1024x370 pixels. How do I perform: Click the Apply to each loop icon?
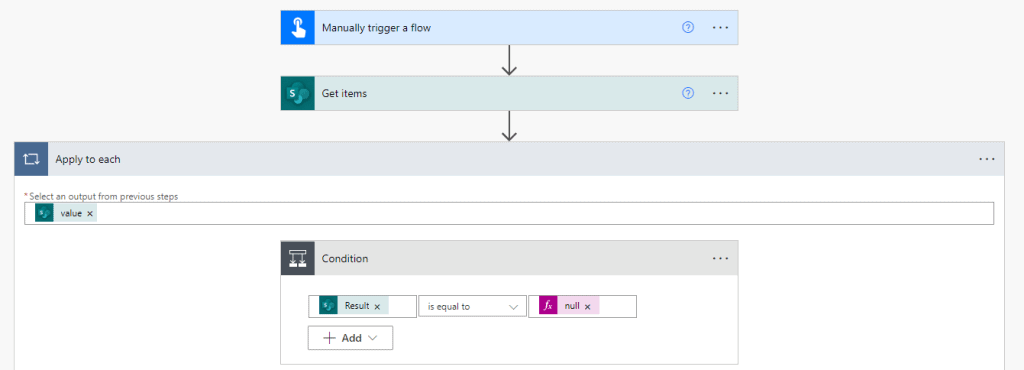[31, 159]
